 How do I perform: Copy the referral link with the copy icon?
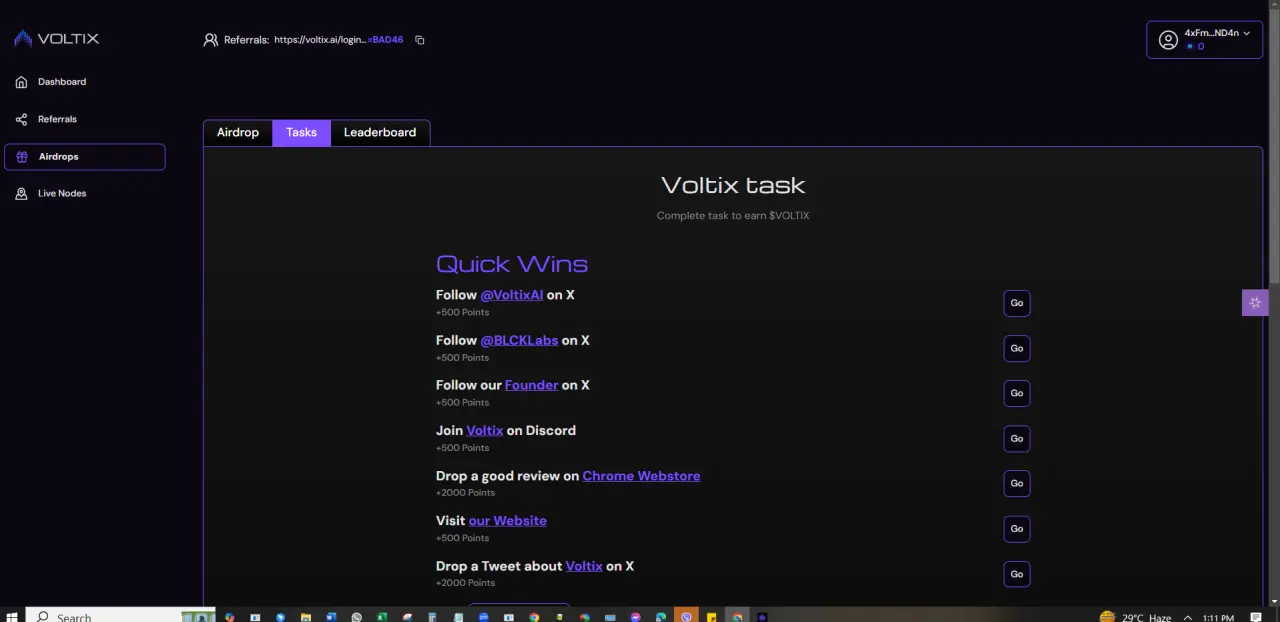click(x=420, y=40)
